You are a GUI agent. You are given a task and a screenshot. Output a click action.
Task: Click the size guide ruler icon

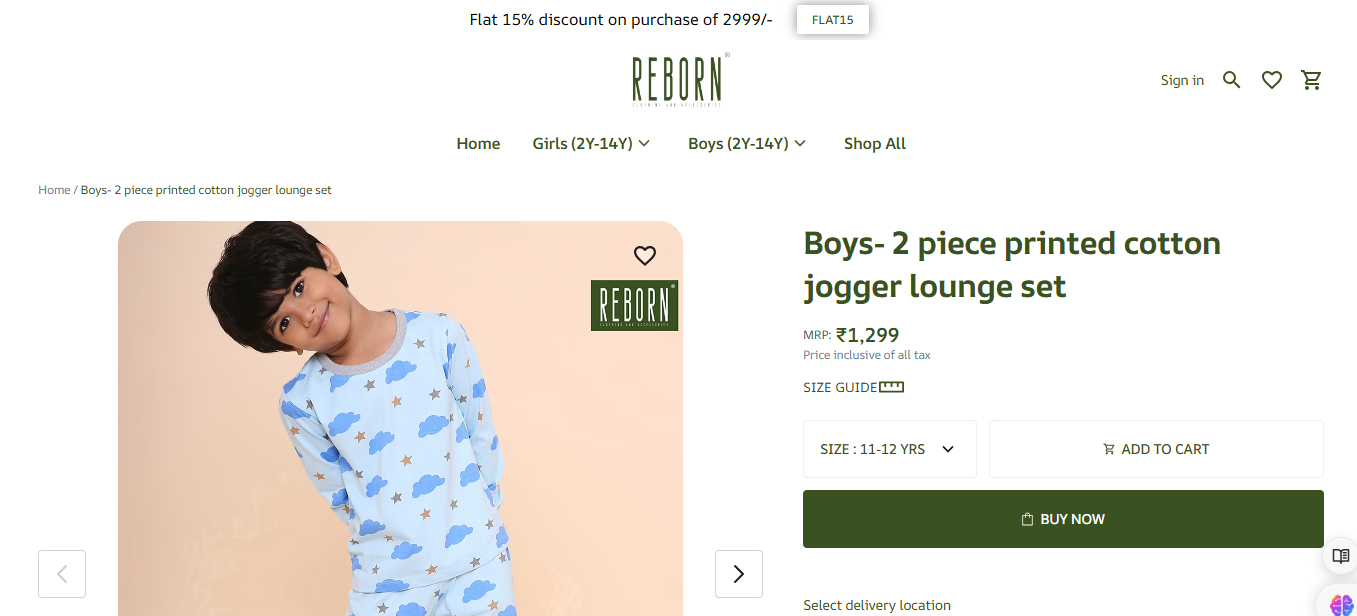(x=891, y=387)
